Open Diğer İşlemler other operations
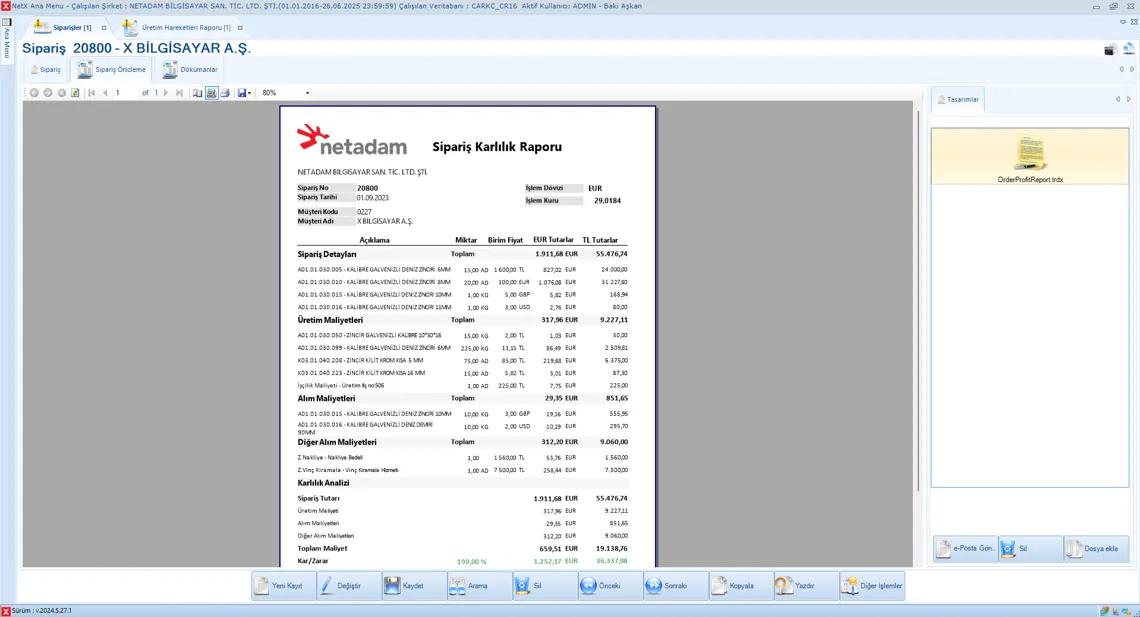The height and width of the screenshot is (617, 1140). (x=872, y=586)
